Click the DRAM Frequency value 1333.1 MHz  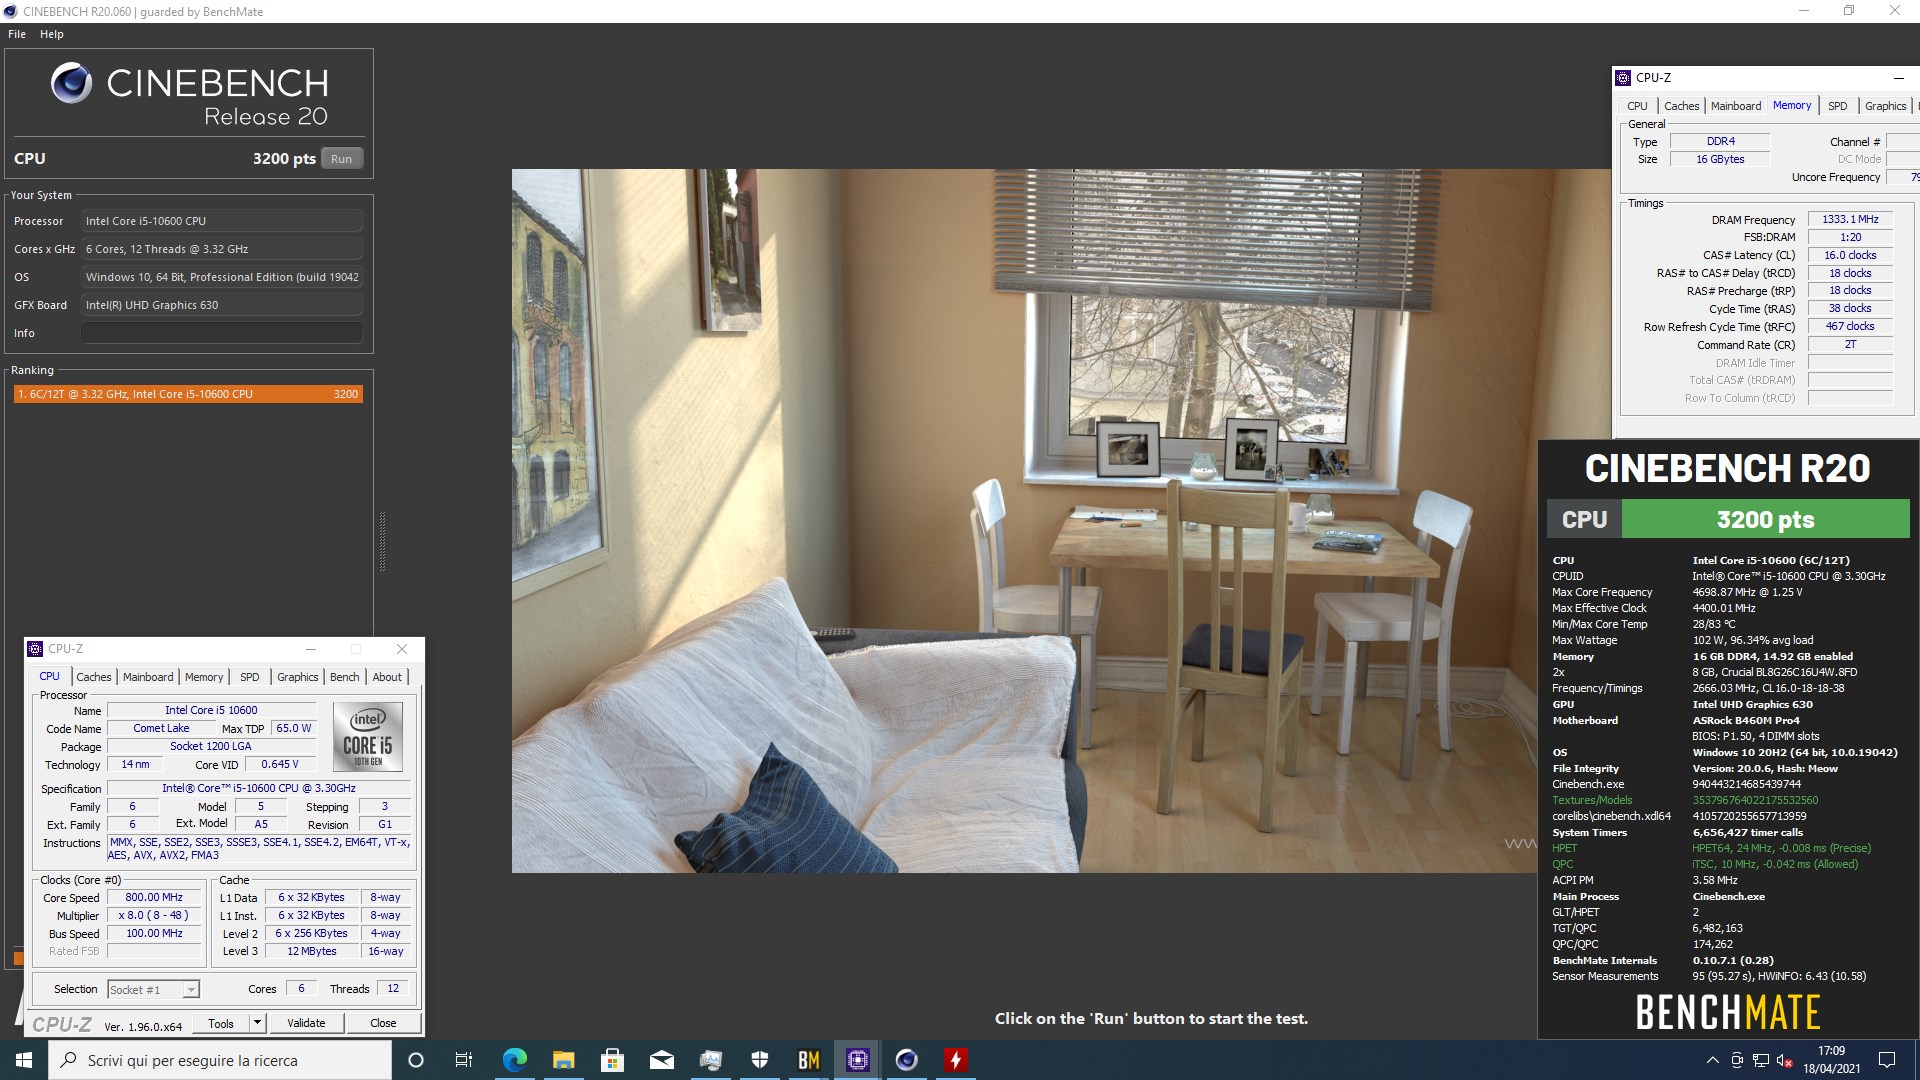point(1850,219)
